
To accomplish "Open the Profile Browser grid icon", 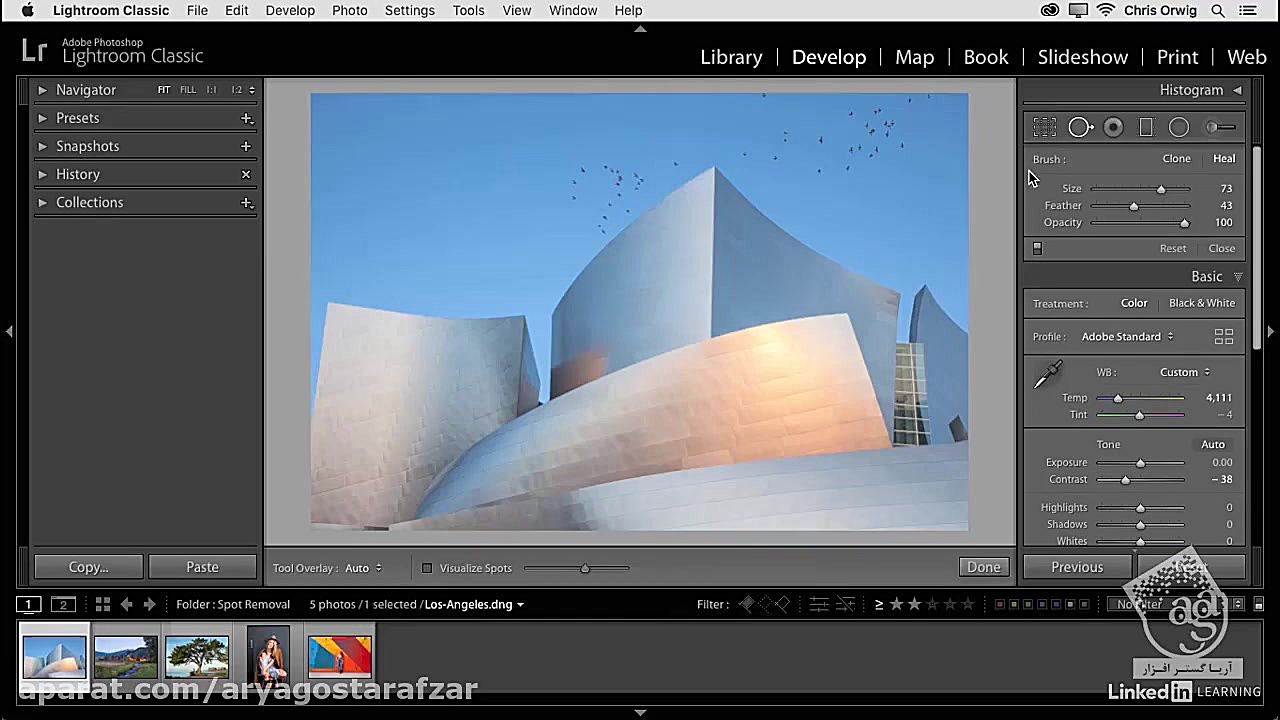I will tap(1223, 337).
